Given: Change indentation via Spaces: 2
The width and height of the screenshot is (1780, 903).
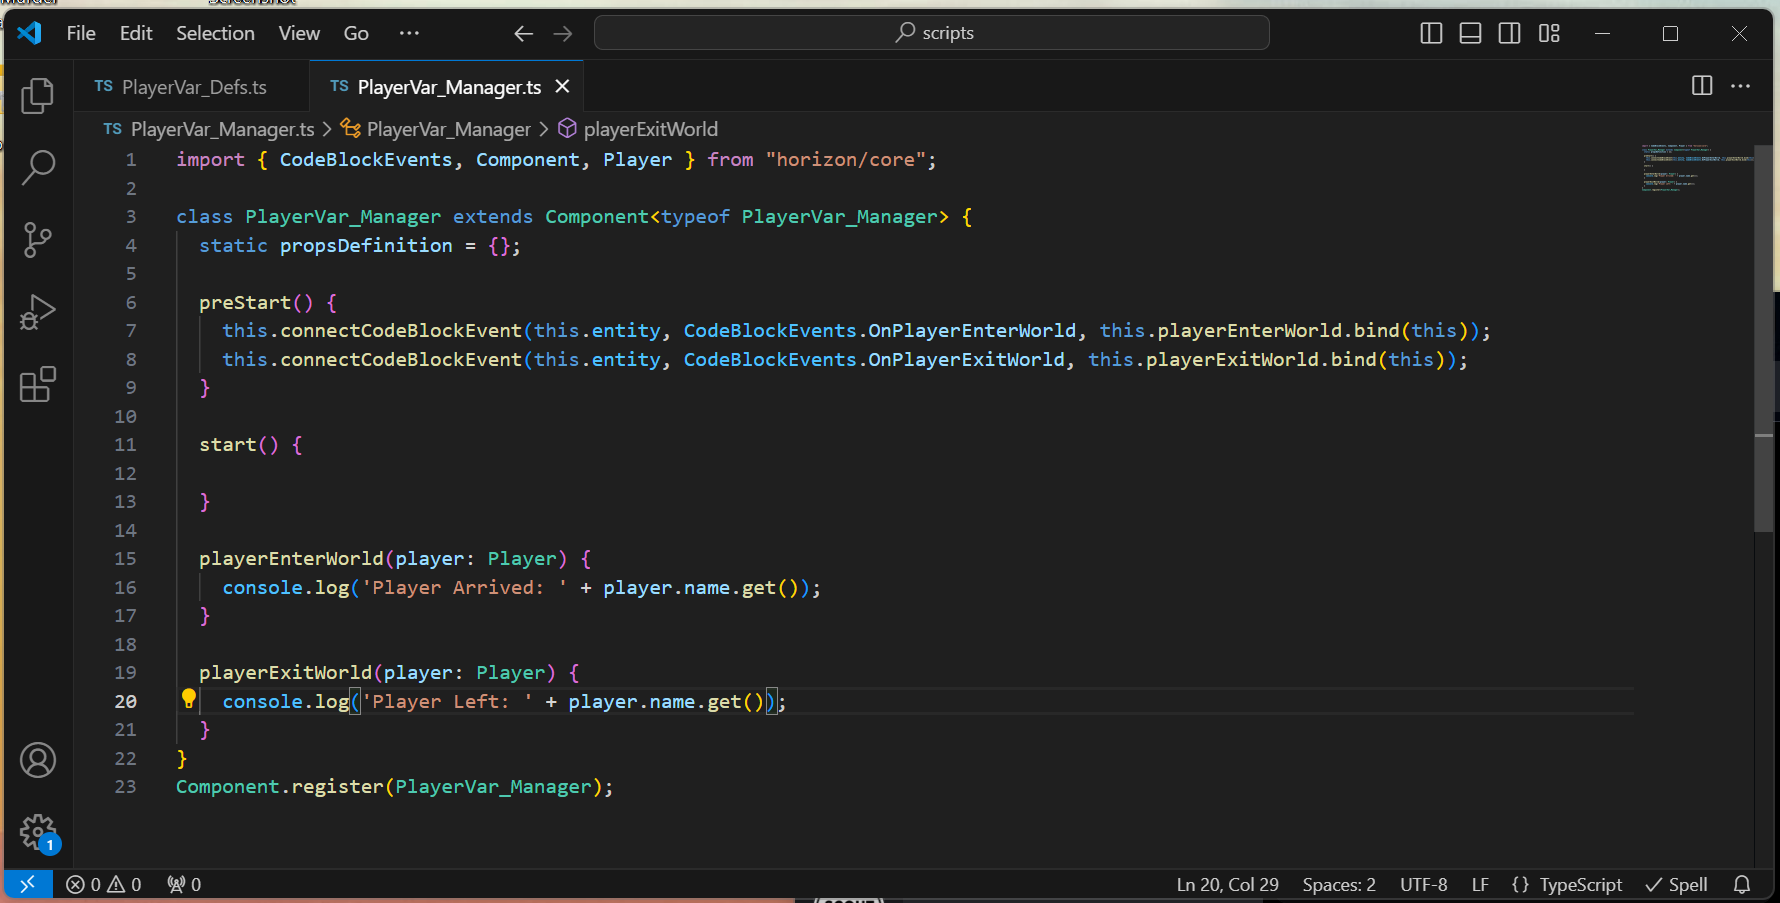Looking at the screenshot, I should tap(1339, 884).
